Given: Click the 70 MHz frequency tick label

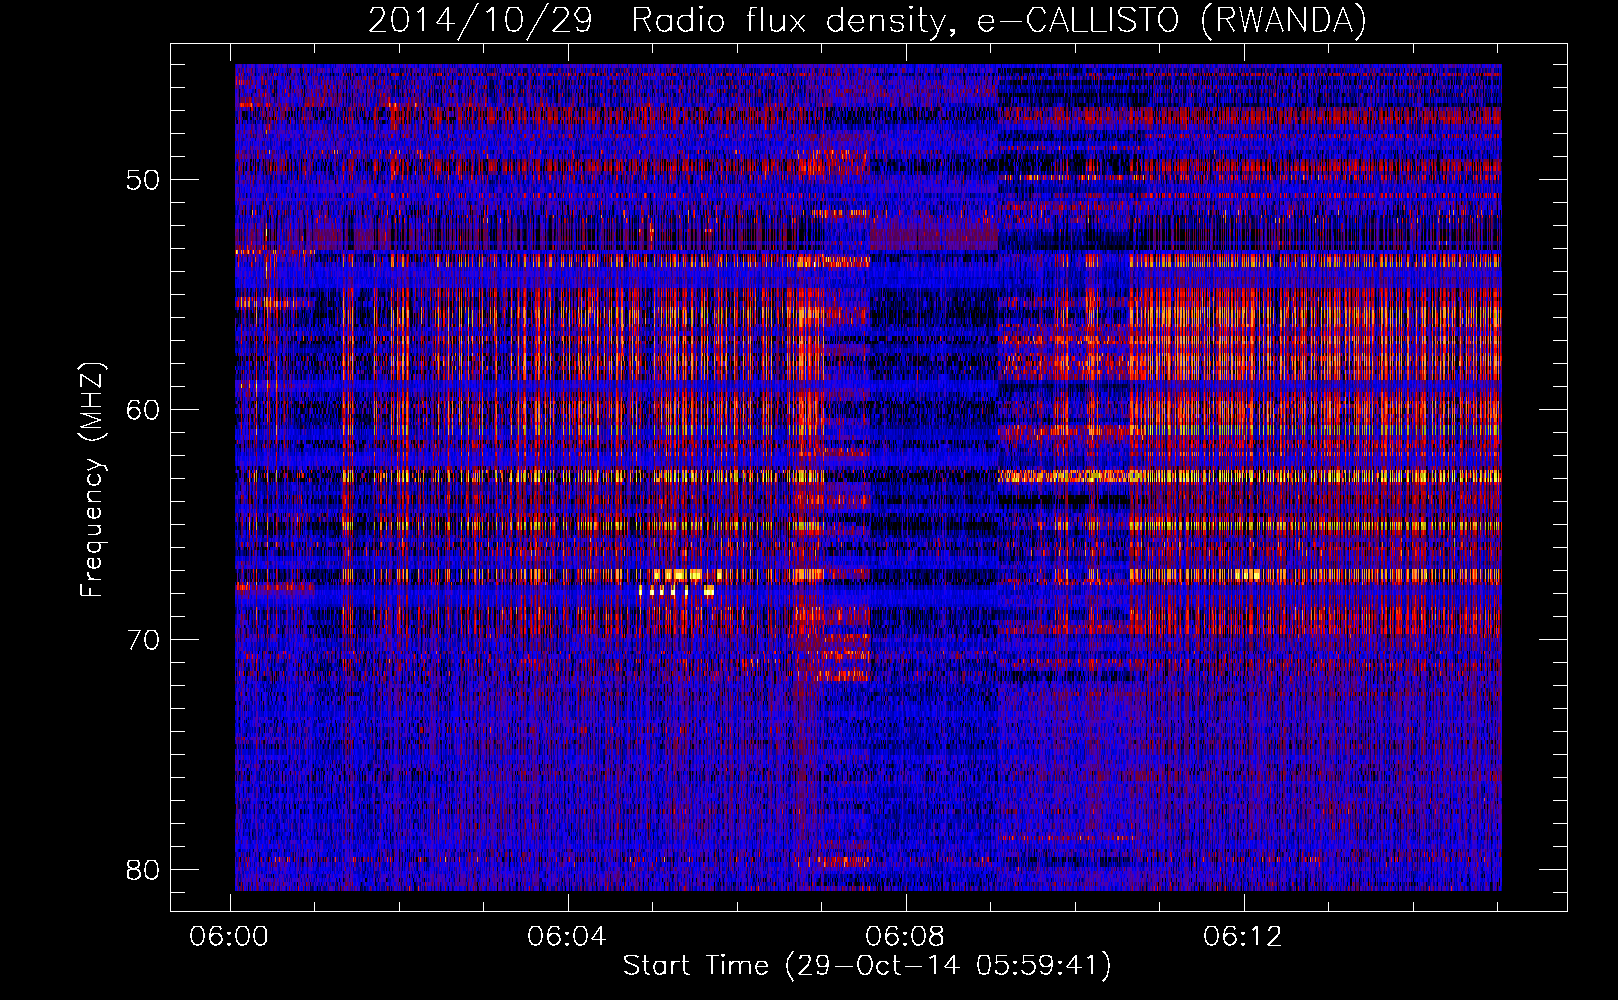Looking at the screenshot, I should pos(143,640).
